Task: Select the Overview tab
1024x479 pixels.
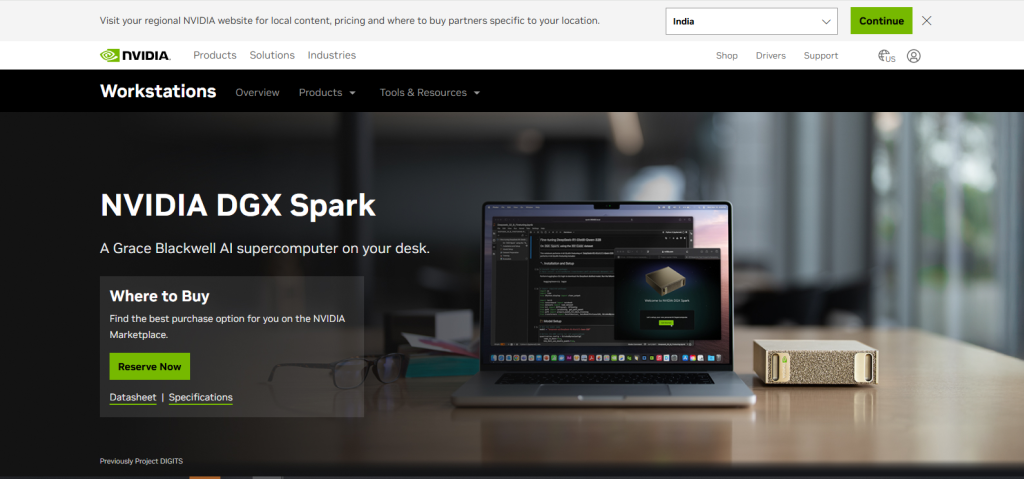Action: pyautogui.click(x=257, y=93)
